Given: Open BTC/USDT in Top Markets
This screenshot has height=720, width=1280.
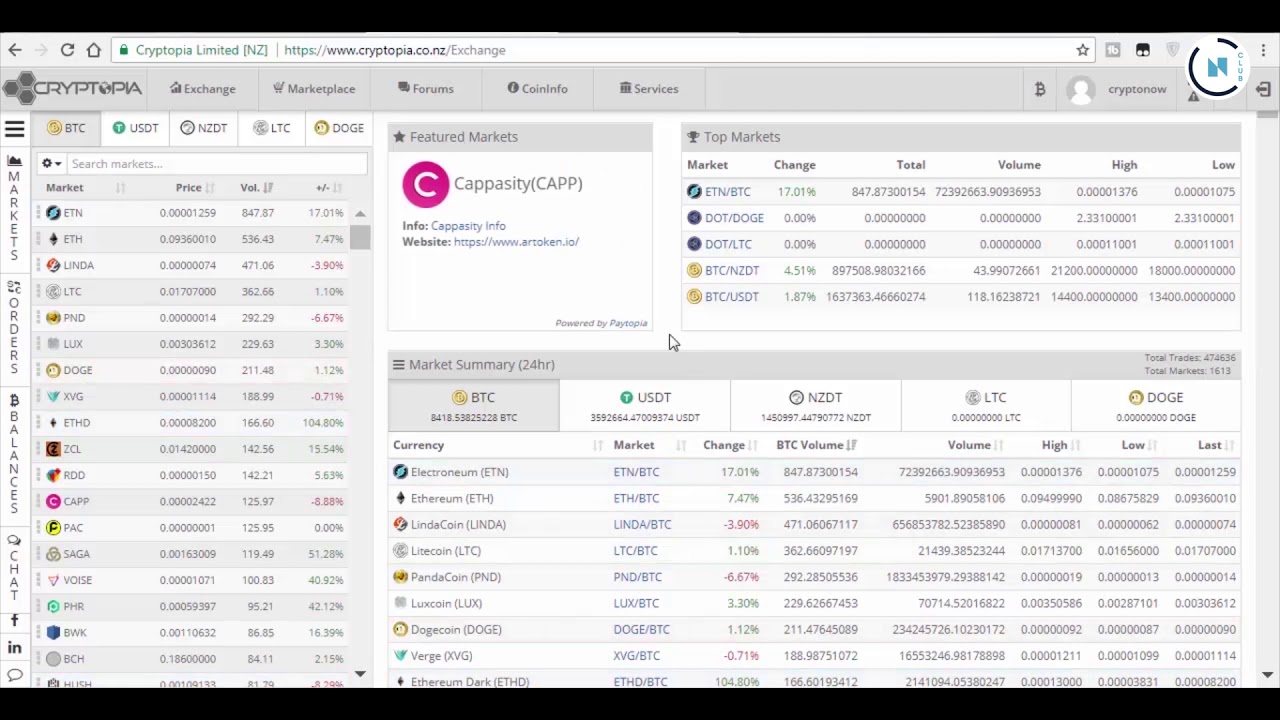Looking at the screenshot, I should click(x=732, y=297).
